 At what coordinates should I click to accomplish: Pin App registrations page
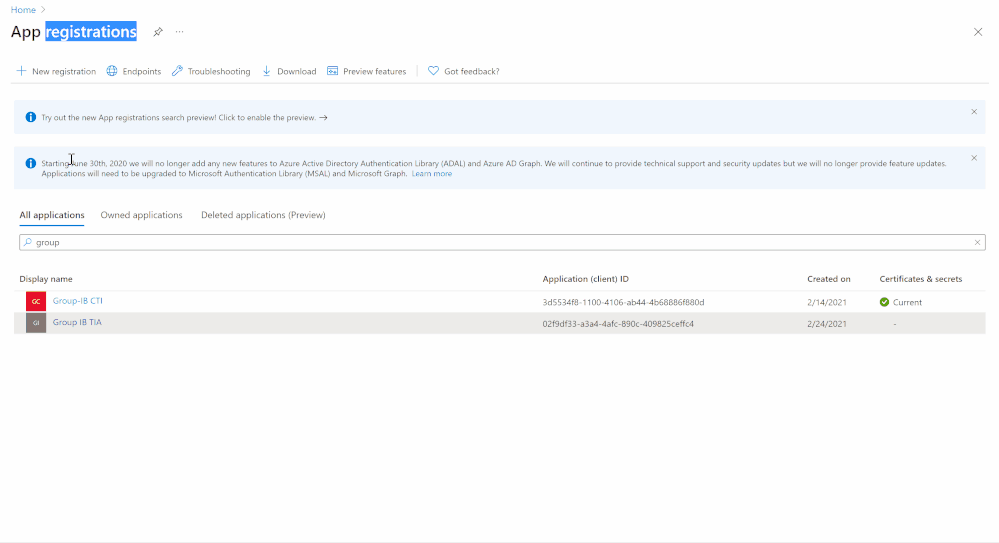[158, 32]
